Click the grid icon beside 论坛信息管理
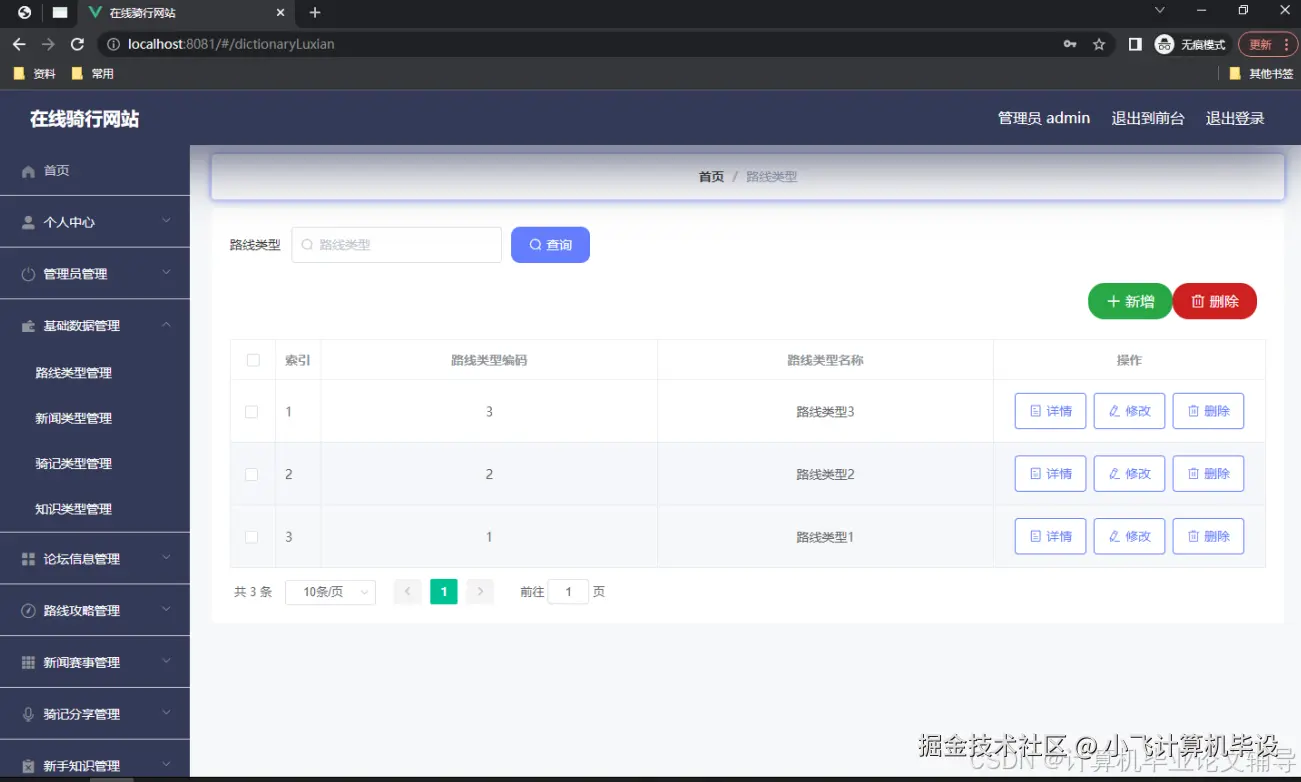This screenshot has width=1301, height=782. click(x=28, y=559)
